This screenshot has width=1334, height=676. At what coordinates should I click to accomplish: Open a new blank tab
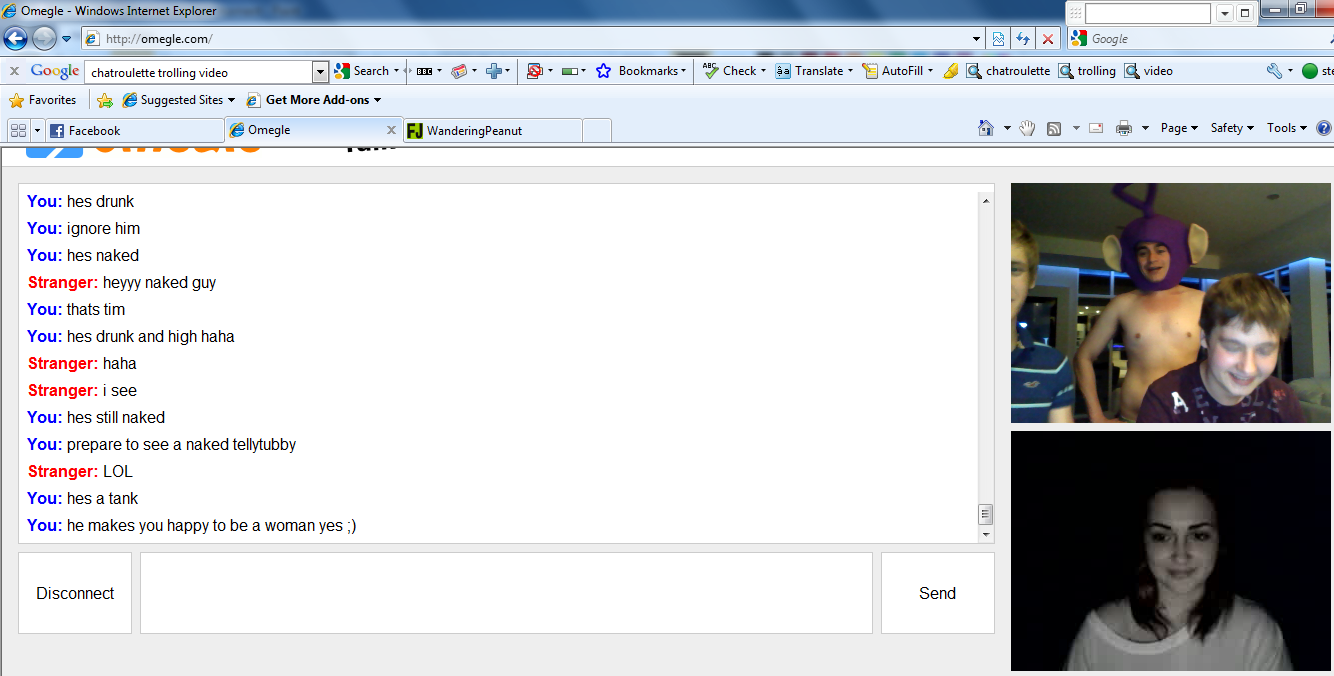pos(597,130)
